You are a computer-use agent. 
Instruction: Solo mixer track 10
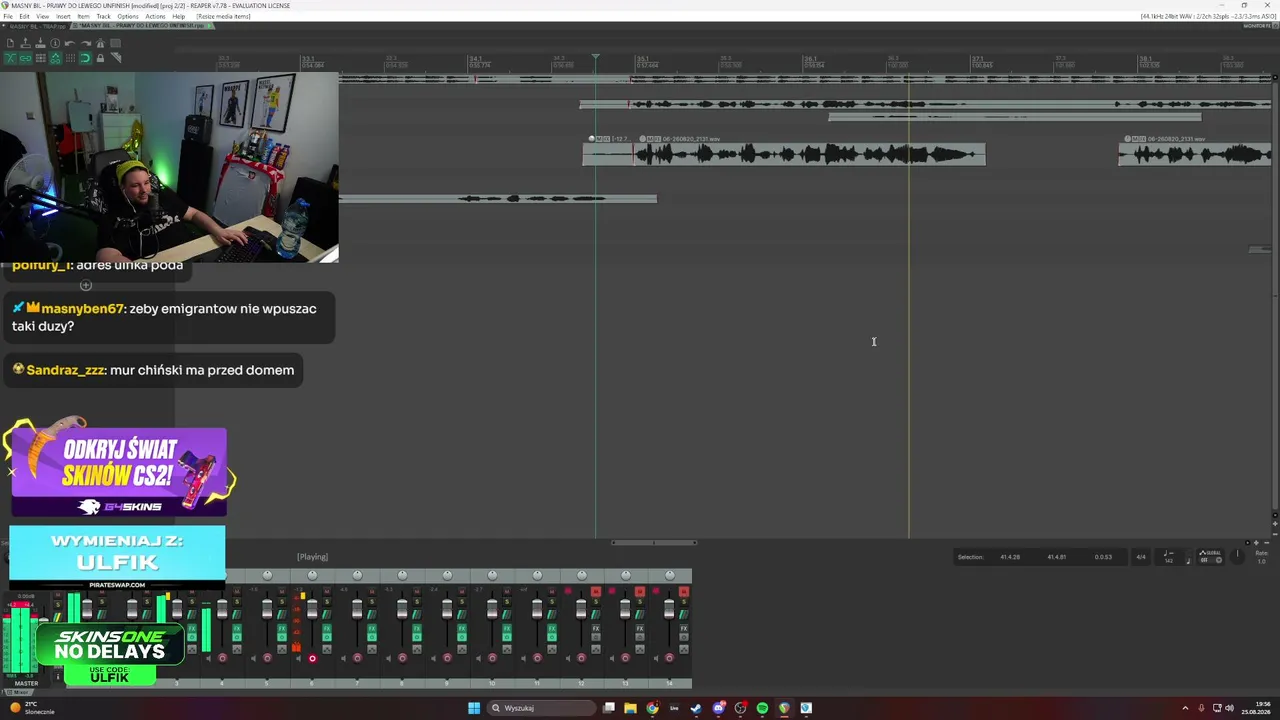pyautogui.click(x=506, y=601)
